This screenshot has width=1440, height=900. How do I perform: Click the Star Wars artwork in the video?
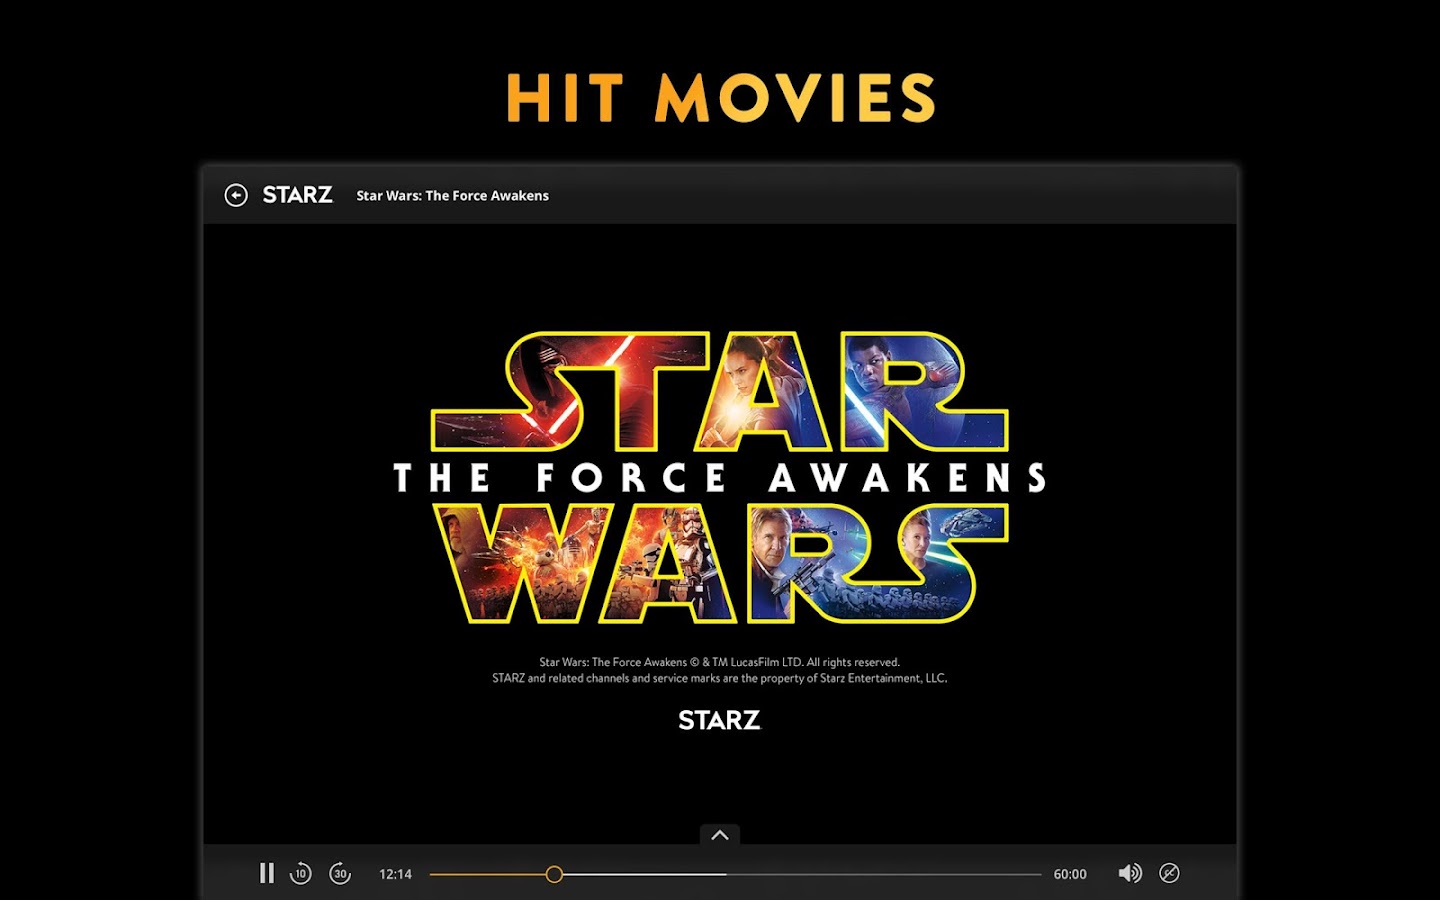point(720,478)
